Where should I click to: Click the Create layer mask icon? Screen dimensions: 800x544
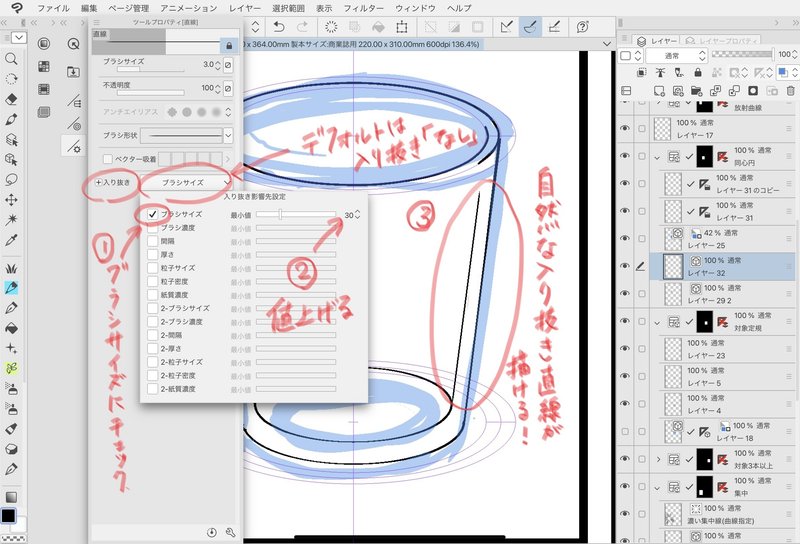pyautogui.click(x=753, y=91)
